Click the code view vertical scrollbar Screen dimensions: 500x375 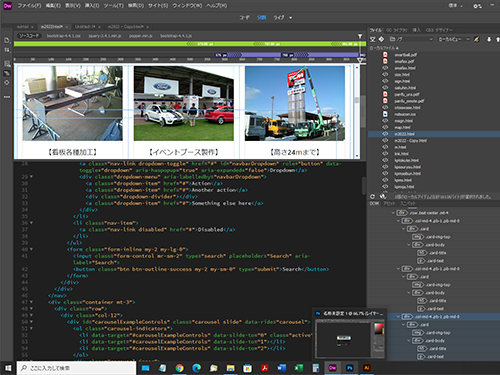(364, 185)
